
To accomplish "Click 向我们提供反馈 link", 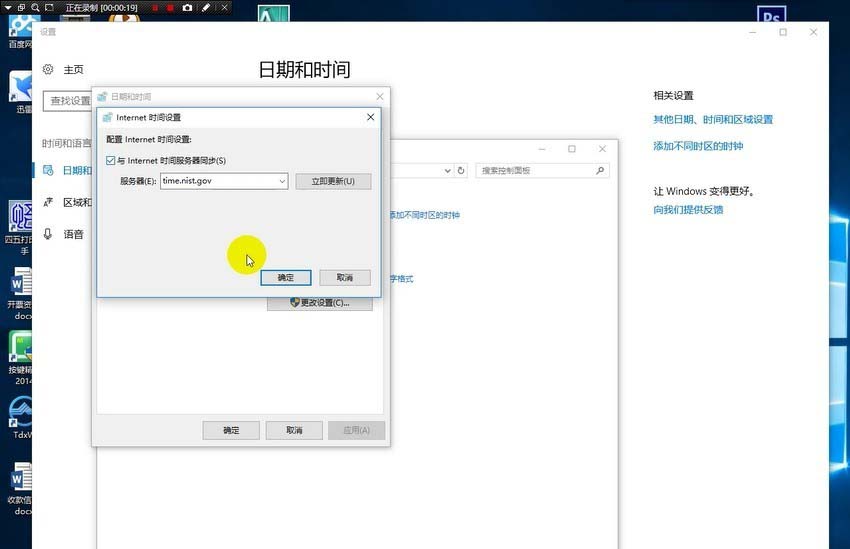I will (x=688, y=210).
